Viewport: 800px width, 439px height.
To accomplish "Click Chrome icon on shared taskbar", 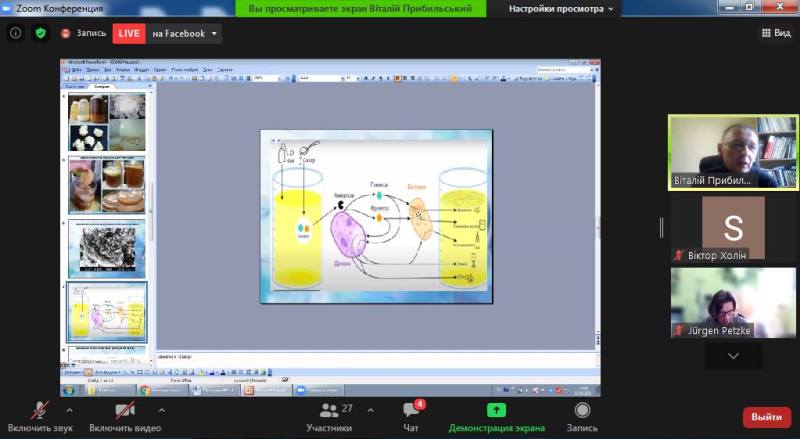I will coord(145,391).
